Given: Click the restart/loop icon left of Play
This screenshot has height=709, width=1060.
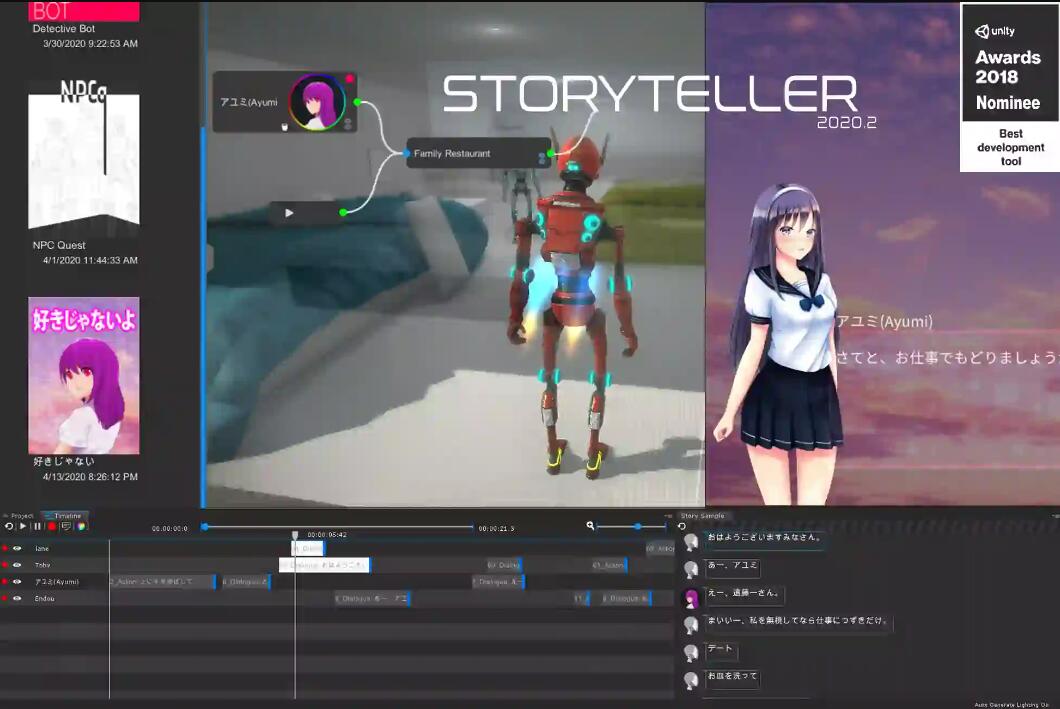Looking at the screenshot, I should (x=8, y=526).
